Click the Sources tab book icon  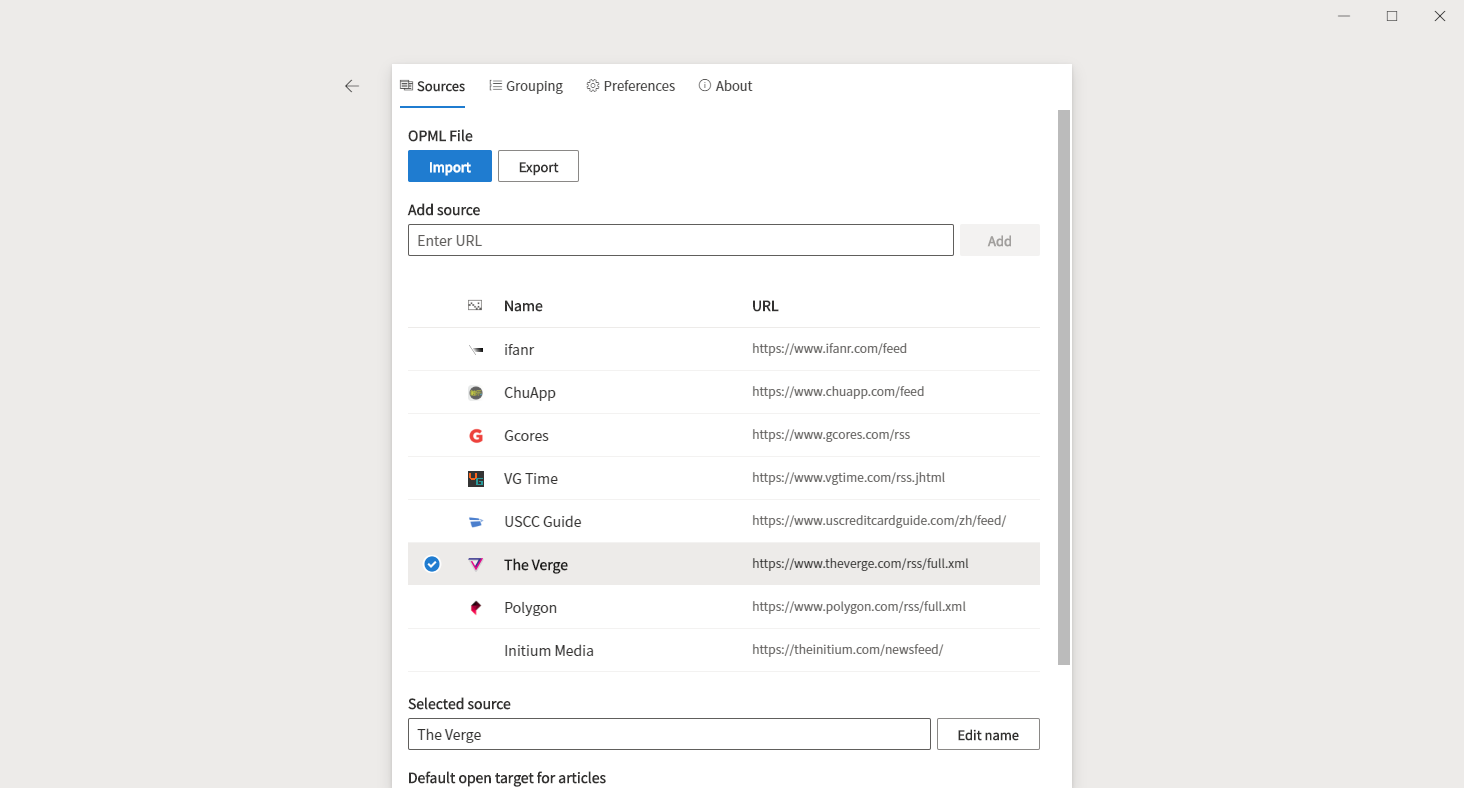point(406,85)
